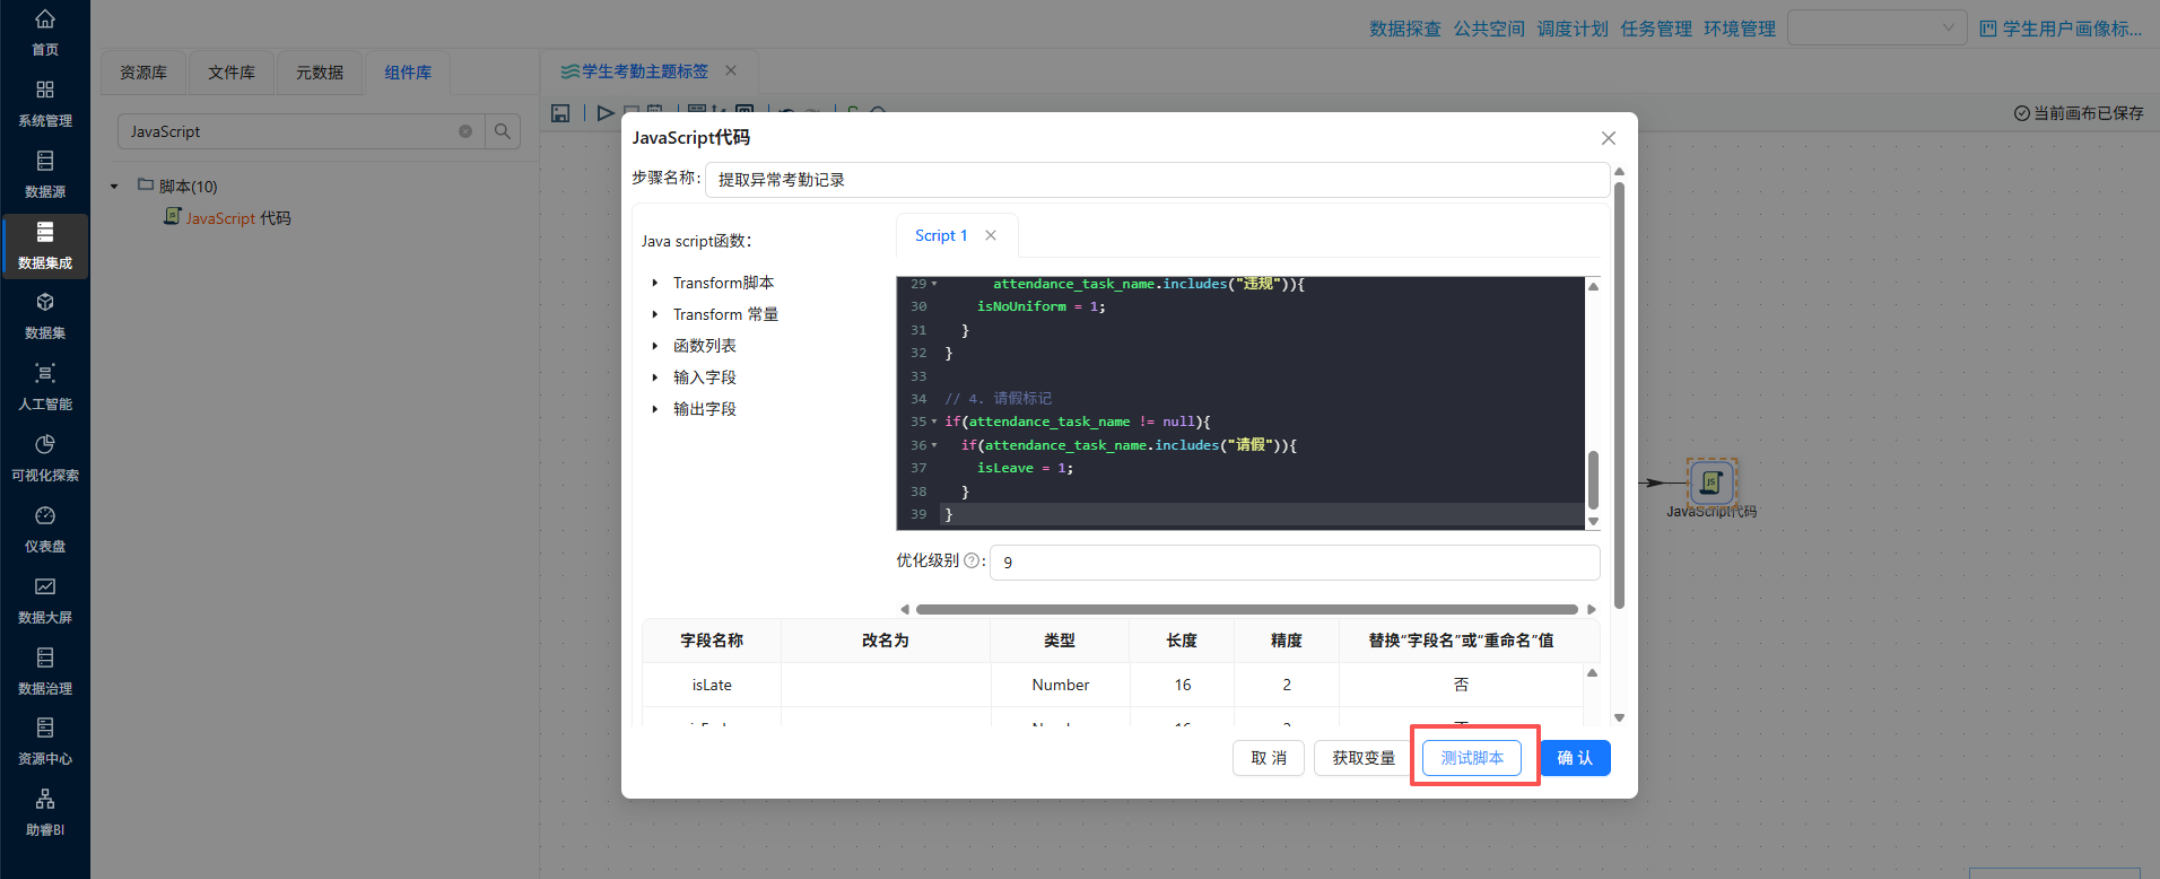The width and height of the screenshot is (2160, 879).
Task: Click the horizontal scrollbar below 优化级别
Action: click(1246, 609)
